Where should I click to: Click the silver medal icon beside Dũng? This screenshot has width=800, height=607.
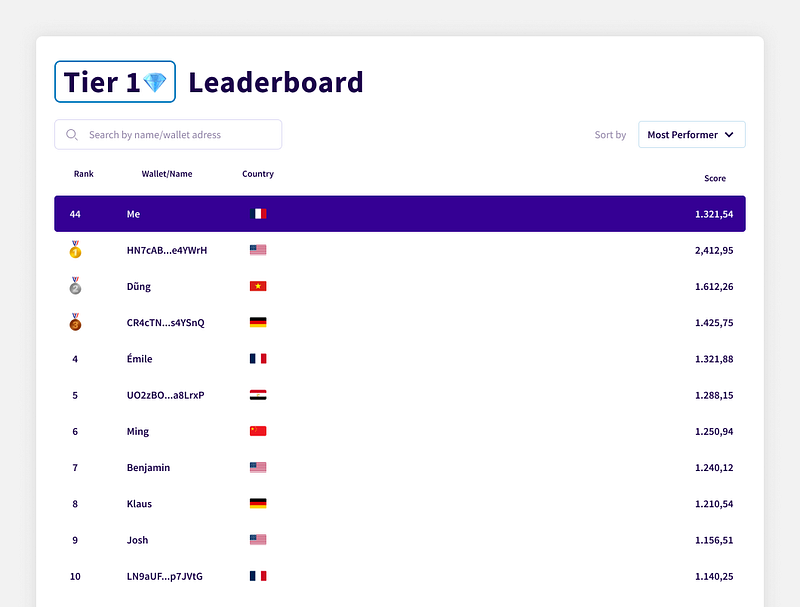point(75,287)
